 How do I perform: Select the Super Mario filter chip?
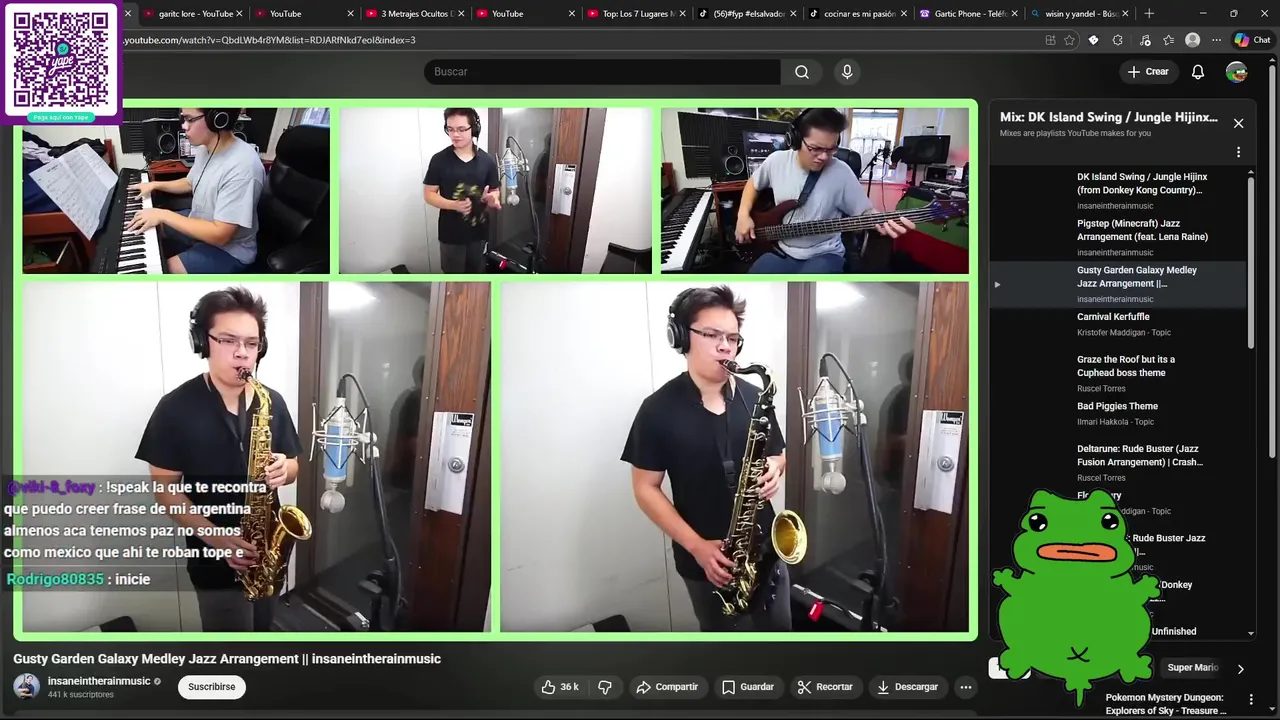(x=1192, y=668)
